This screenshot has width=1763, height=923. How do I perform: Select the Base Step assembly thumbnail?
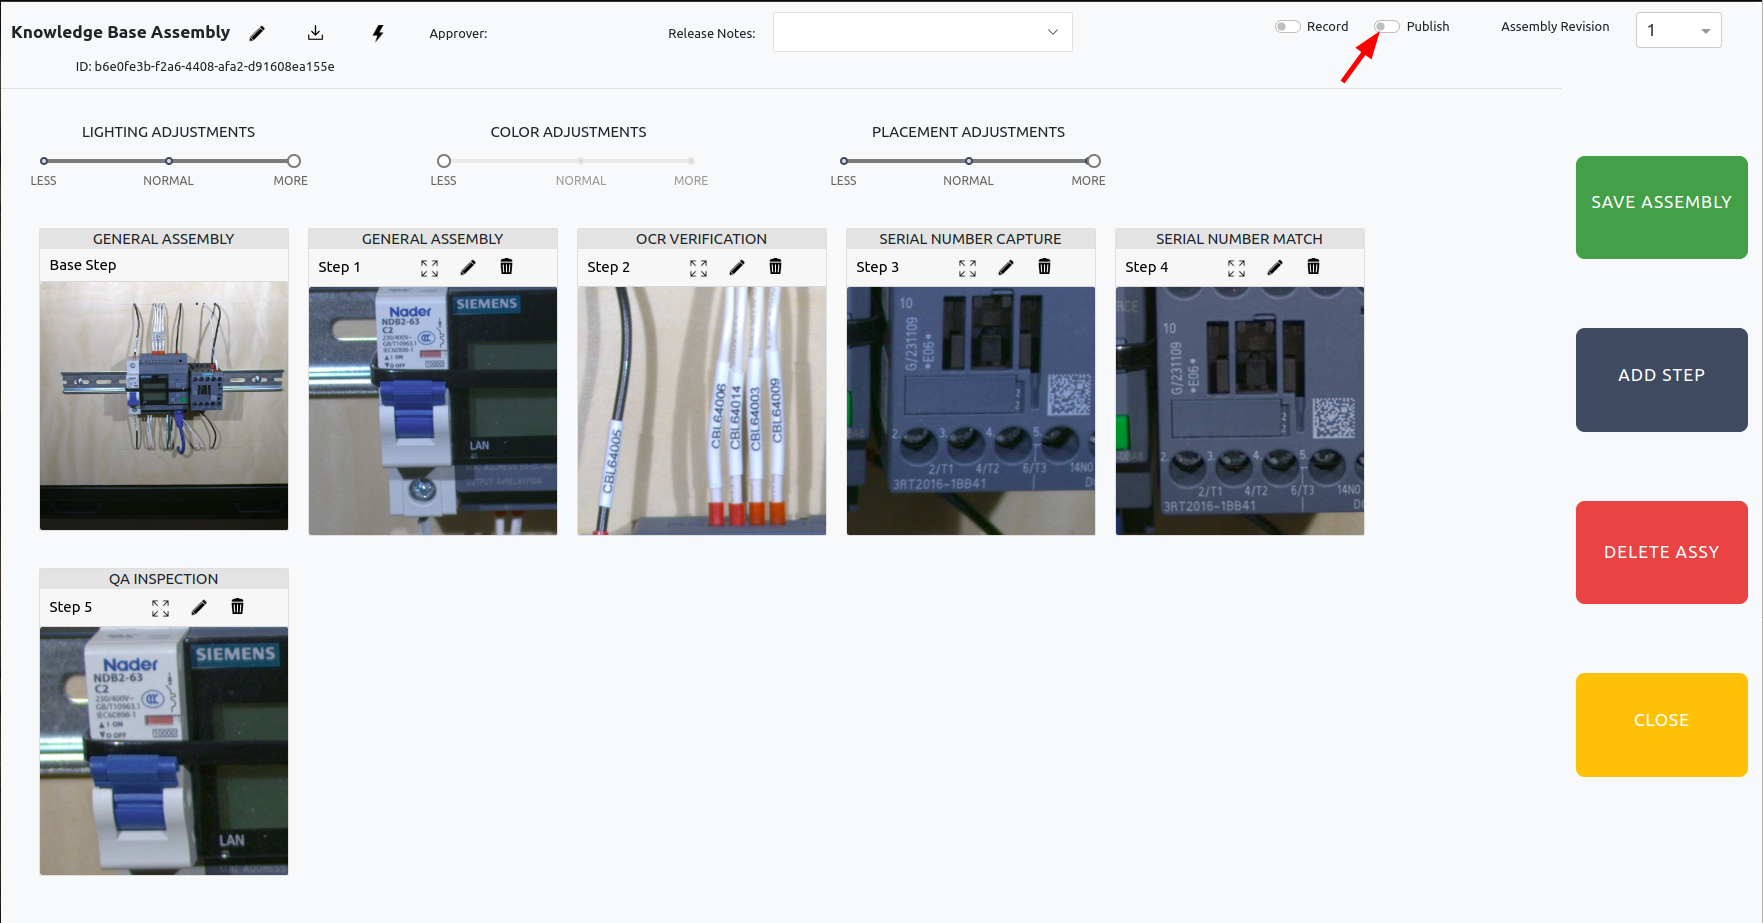point(164,405)
